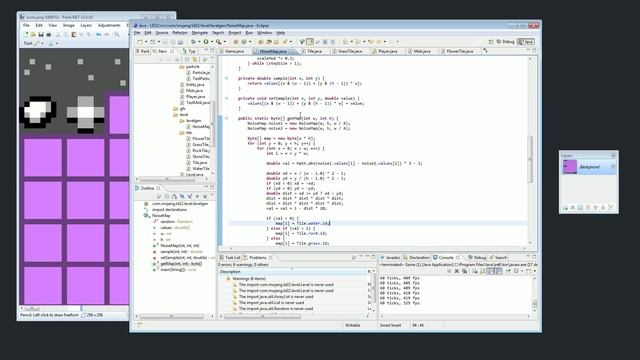The width and height of the screenshot is (640, 360).
Task: Click Remove Launch icon in Console toolbar
Action: (457, 271)
